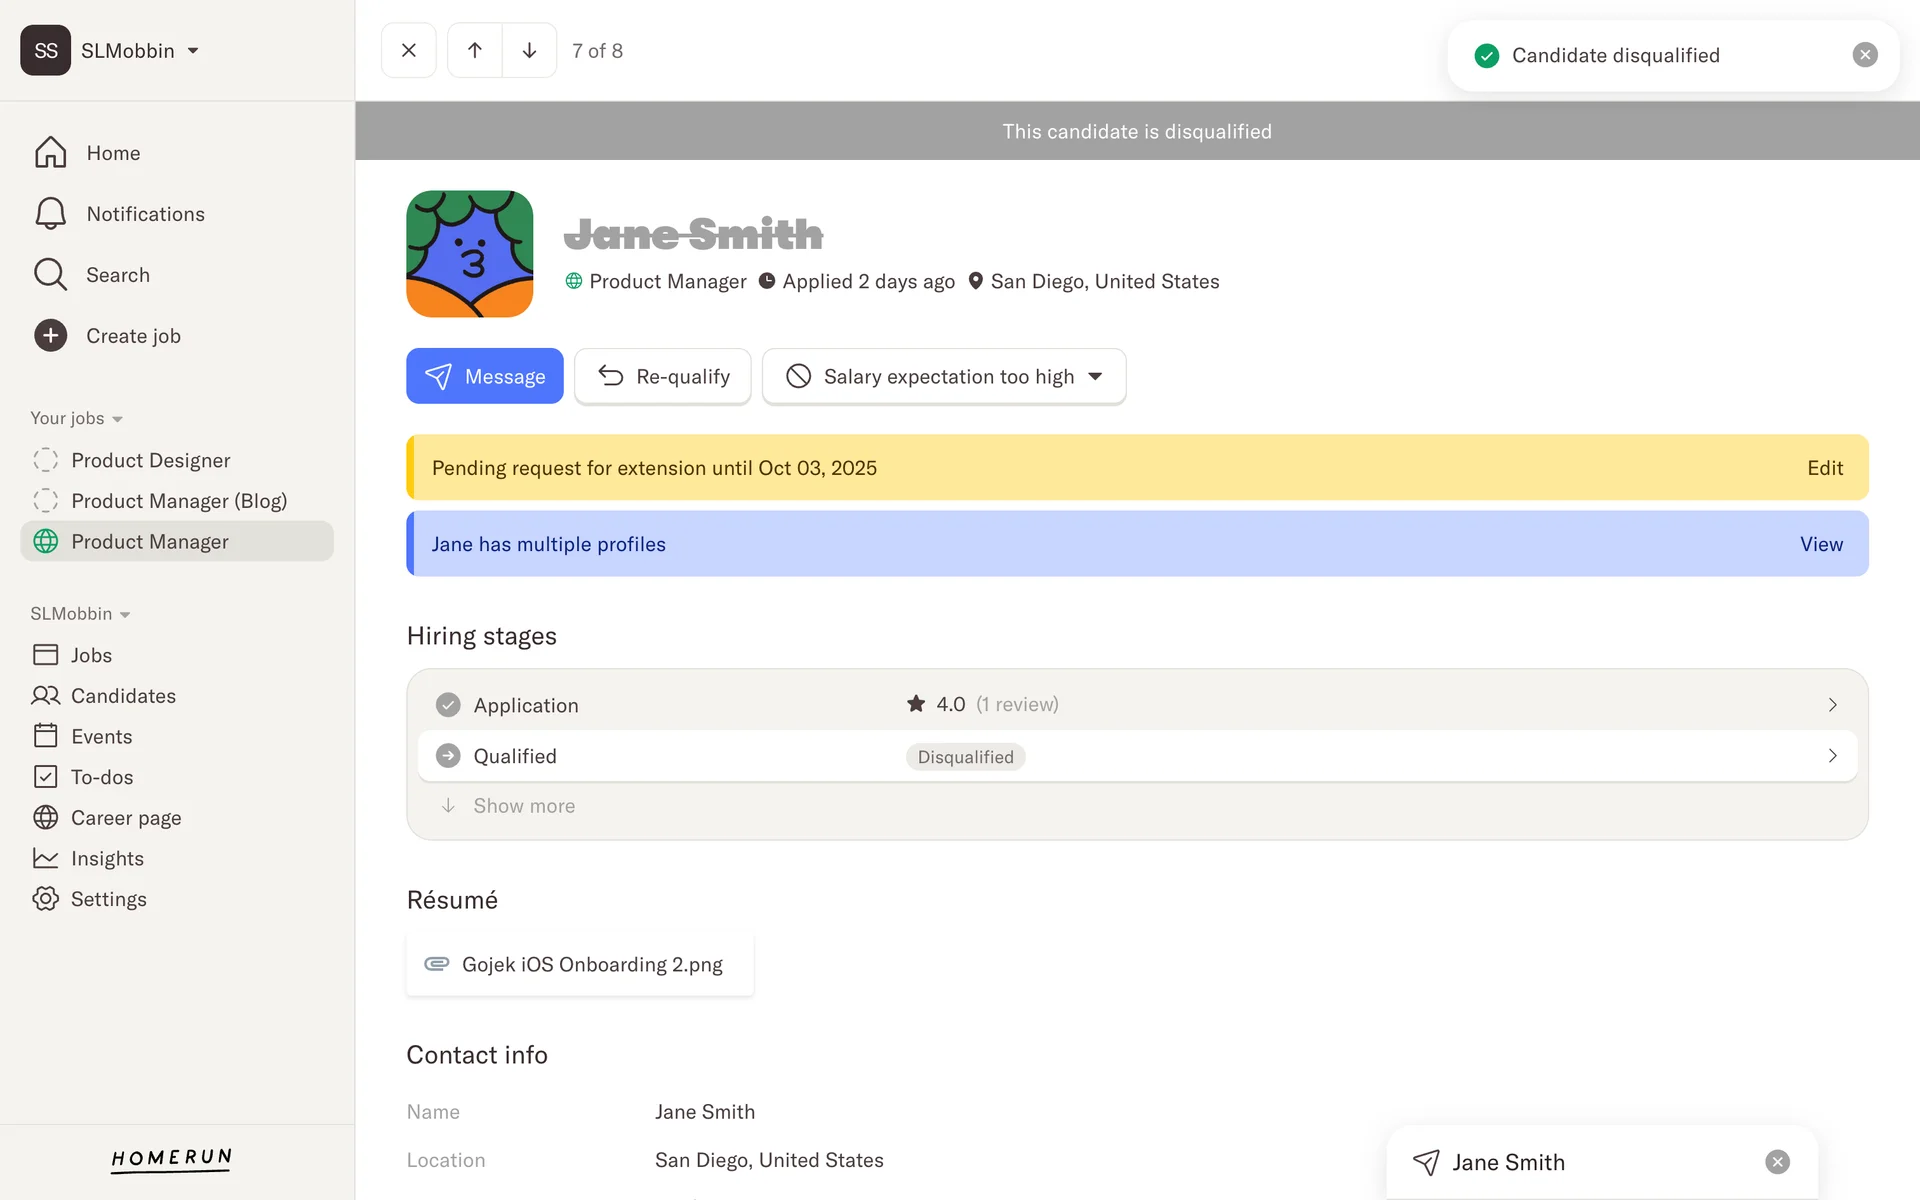Click the Re-qualify button

pyautogui.click(x=663, y=377)
